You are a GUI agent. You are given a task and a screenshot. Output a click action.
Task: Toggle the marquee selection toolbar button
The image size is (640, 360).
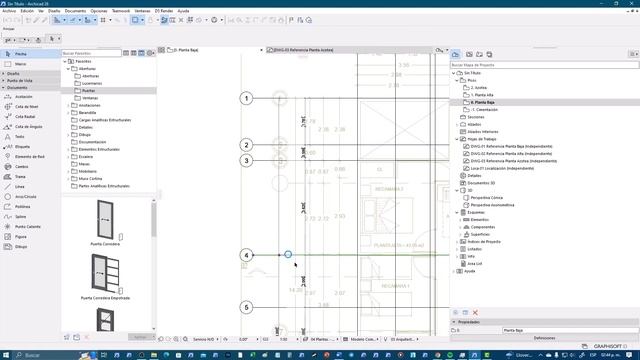[x=135, y=20]
